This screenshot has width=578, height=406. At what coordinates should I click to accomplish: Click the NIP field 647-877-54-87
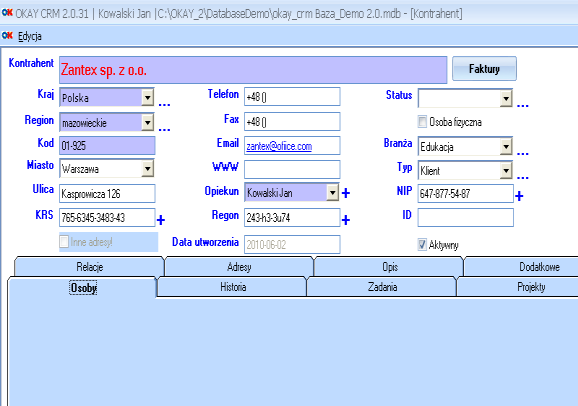pyautogui.click(x=466, y=193)
